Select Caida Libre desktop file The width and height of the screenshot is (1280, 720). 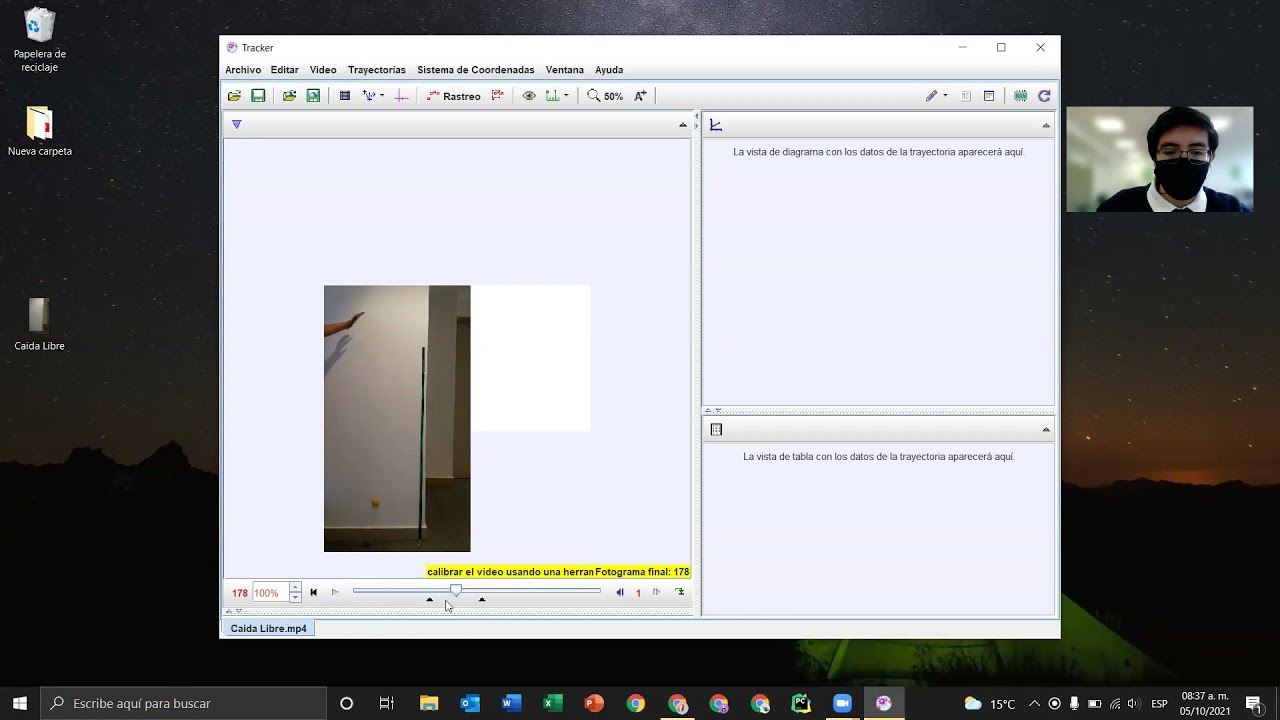pyautogui.click(x=39, y=325)
